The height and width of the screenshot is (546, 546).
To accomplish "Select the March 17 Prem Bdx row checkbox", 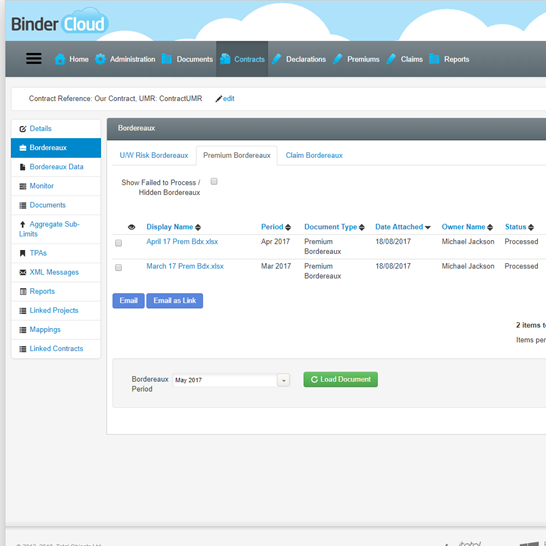I will coord(118,267).
